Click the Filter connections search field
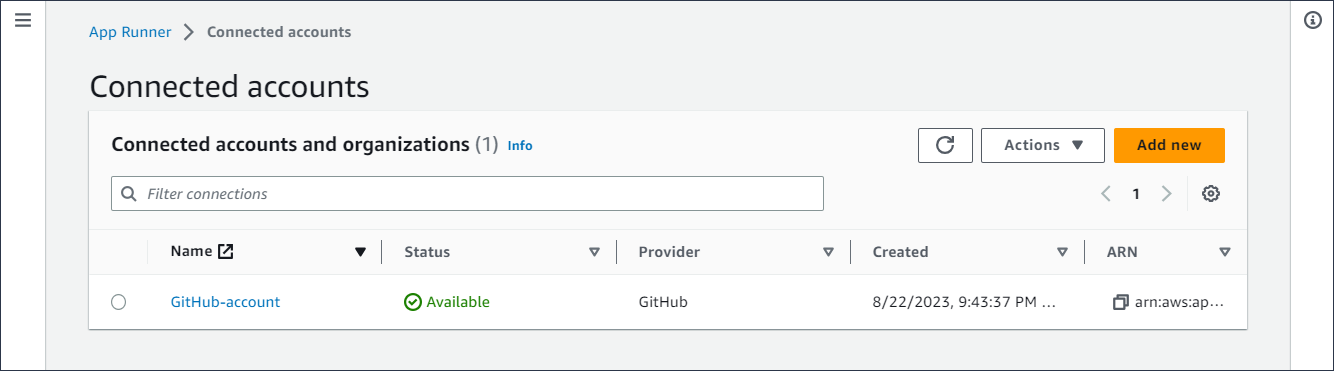The image size is (1334, 371). tap(467, 194)
